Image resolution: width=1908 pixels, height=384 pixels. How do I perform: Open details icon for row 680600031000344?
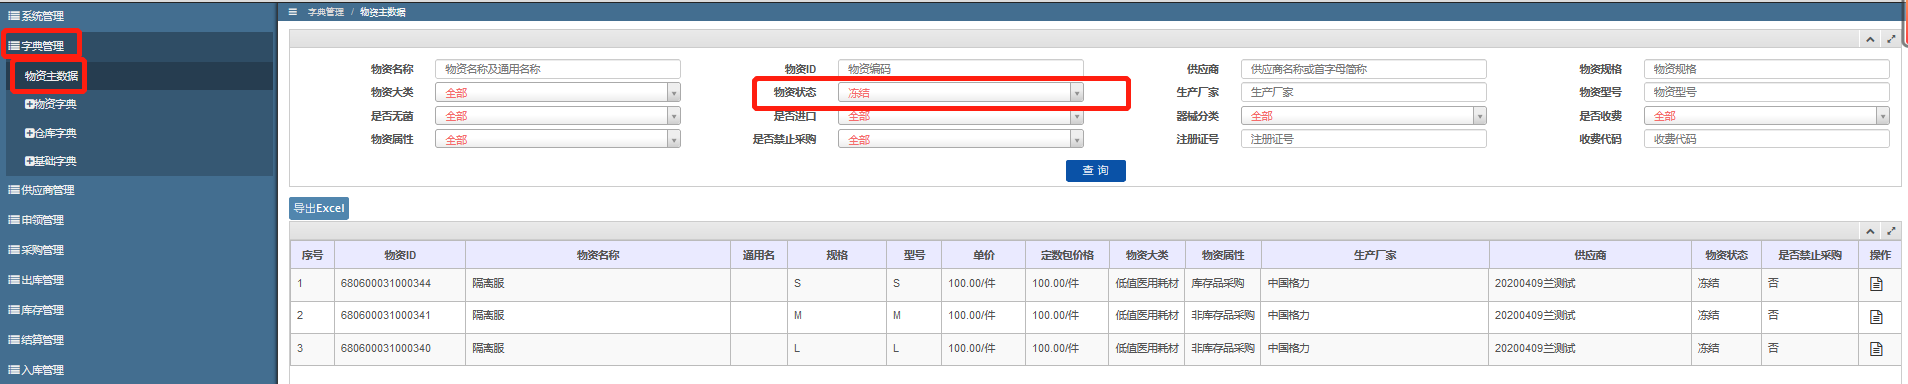point(1876,284)
